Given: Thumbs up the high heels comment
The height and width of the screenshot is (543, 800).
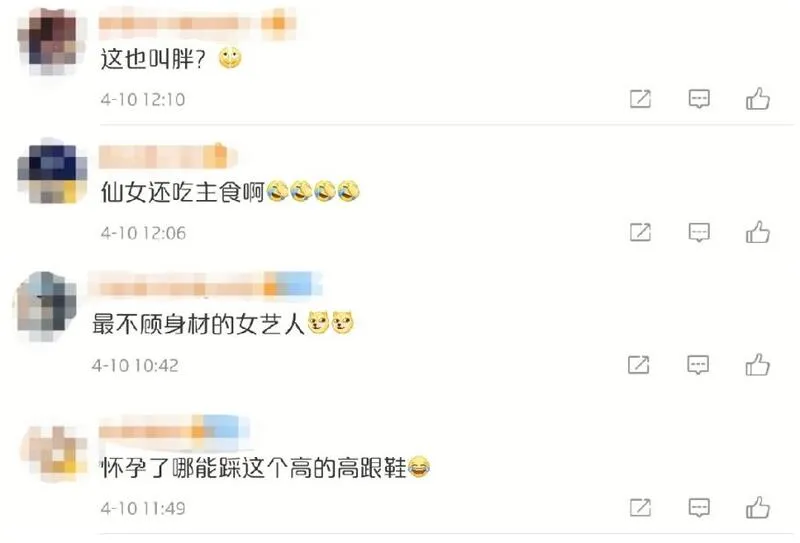Looking at the screenshot, I should tap(758, 508).
